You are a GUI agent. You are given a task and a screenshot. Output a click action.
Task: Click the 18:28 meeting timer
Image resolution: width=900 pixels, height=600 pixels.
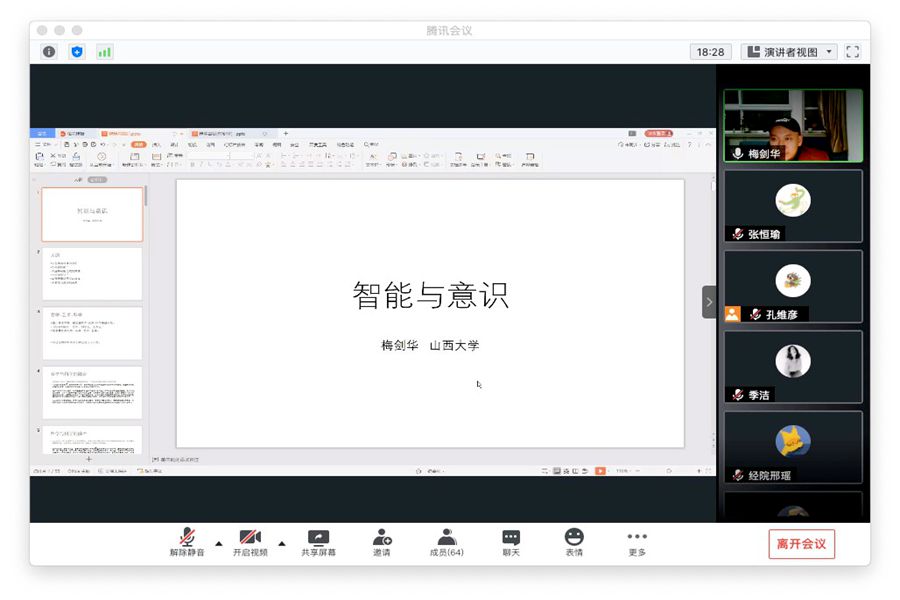coord(710,52)
